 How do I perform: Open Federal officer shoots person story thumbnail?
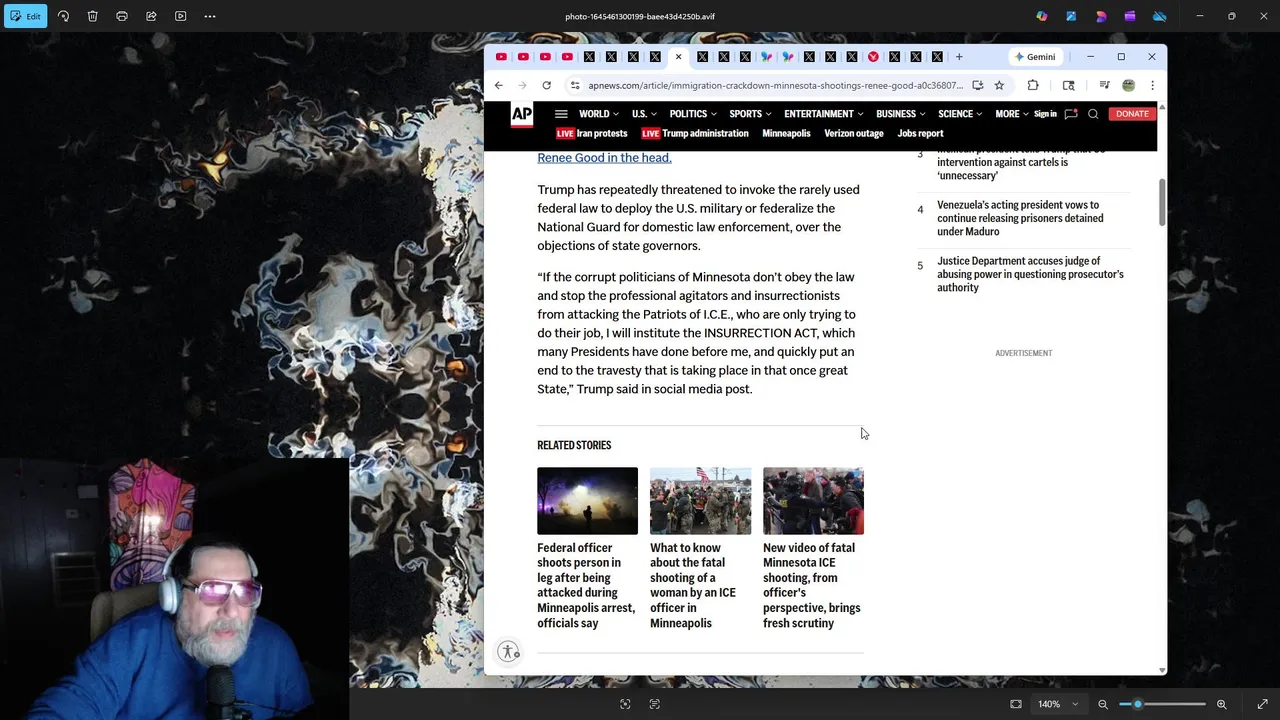tap(587, 501)
